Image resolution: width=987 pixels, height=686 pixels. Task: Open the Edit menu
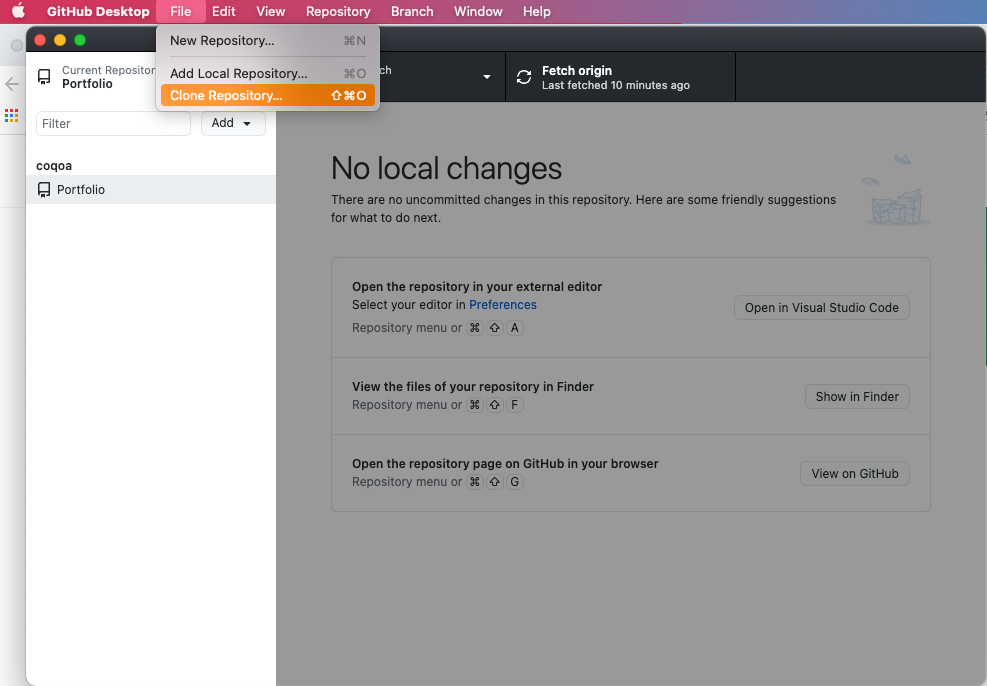click(x=223, y=11)
